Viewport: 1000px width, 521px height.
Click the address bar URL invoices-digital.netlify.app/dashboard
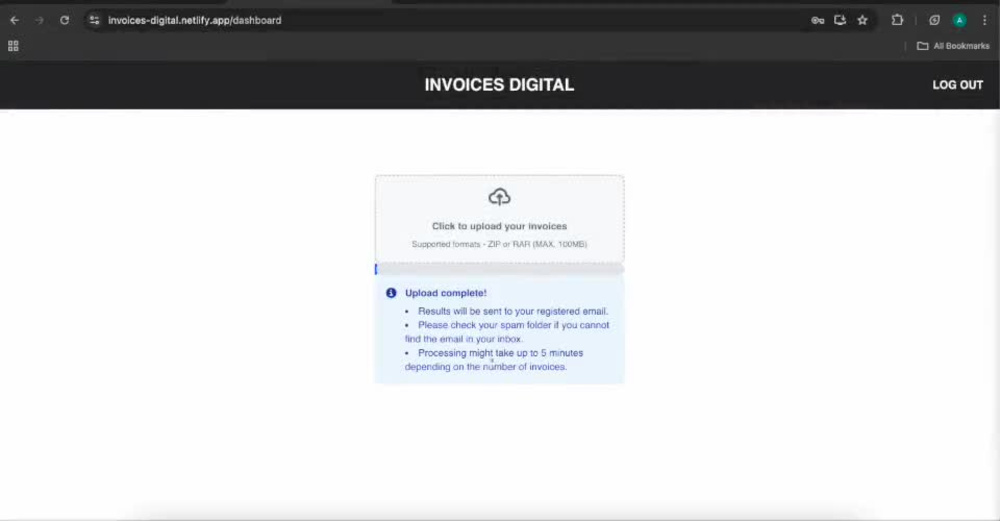click(x=195, y=20)
